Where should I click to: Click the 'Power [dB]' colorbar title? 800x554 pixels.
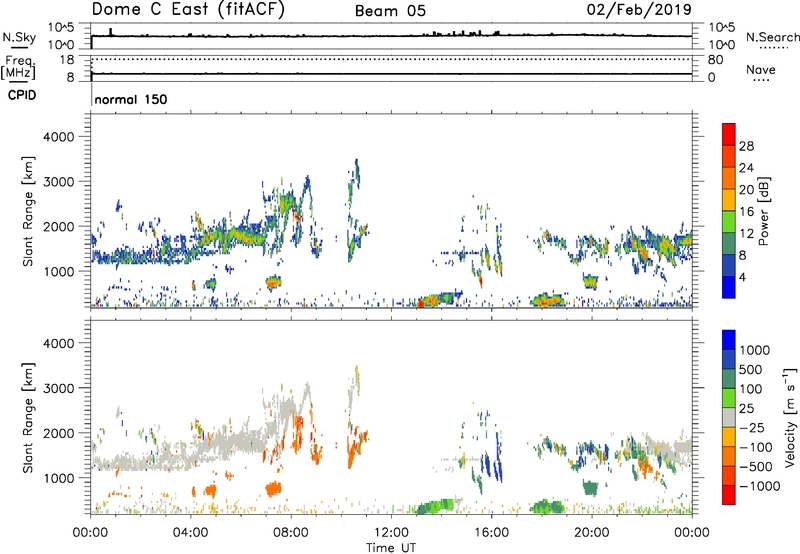[763, 211]
